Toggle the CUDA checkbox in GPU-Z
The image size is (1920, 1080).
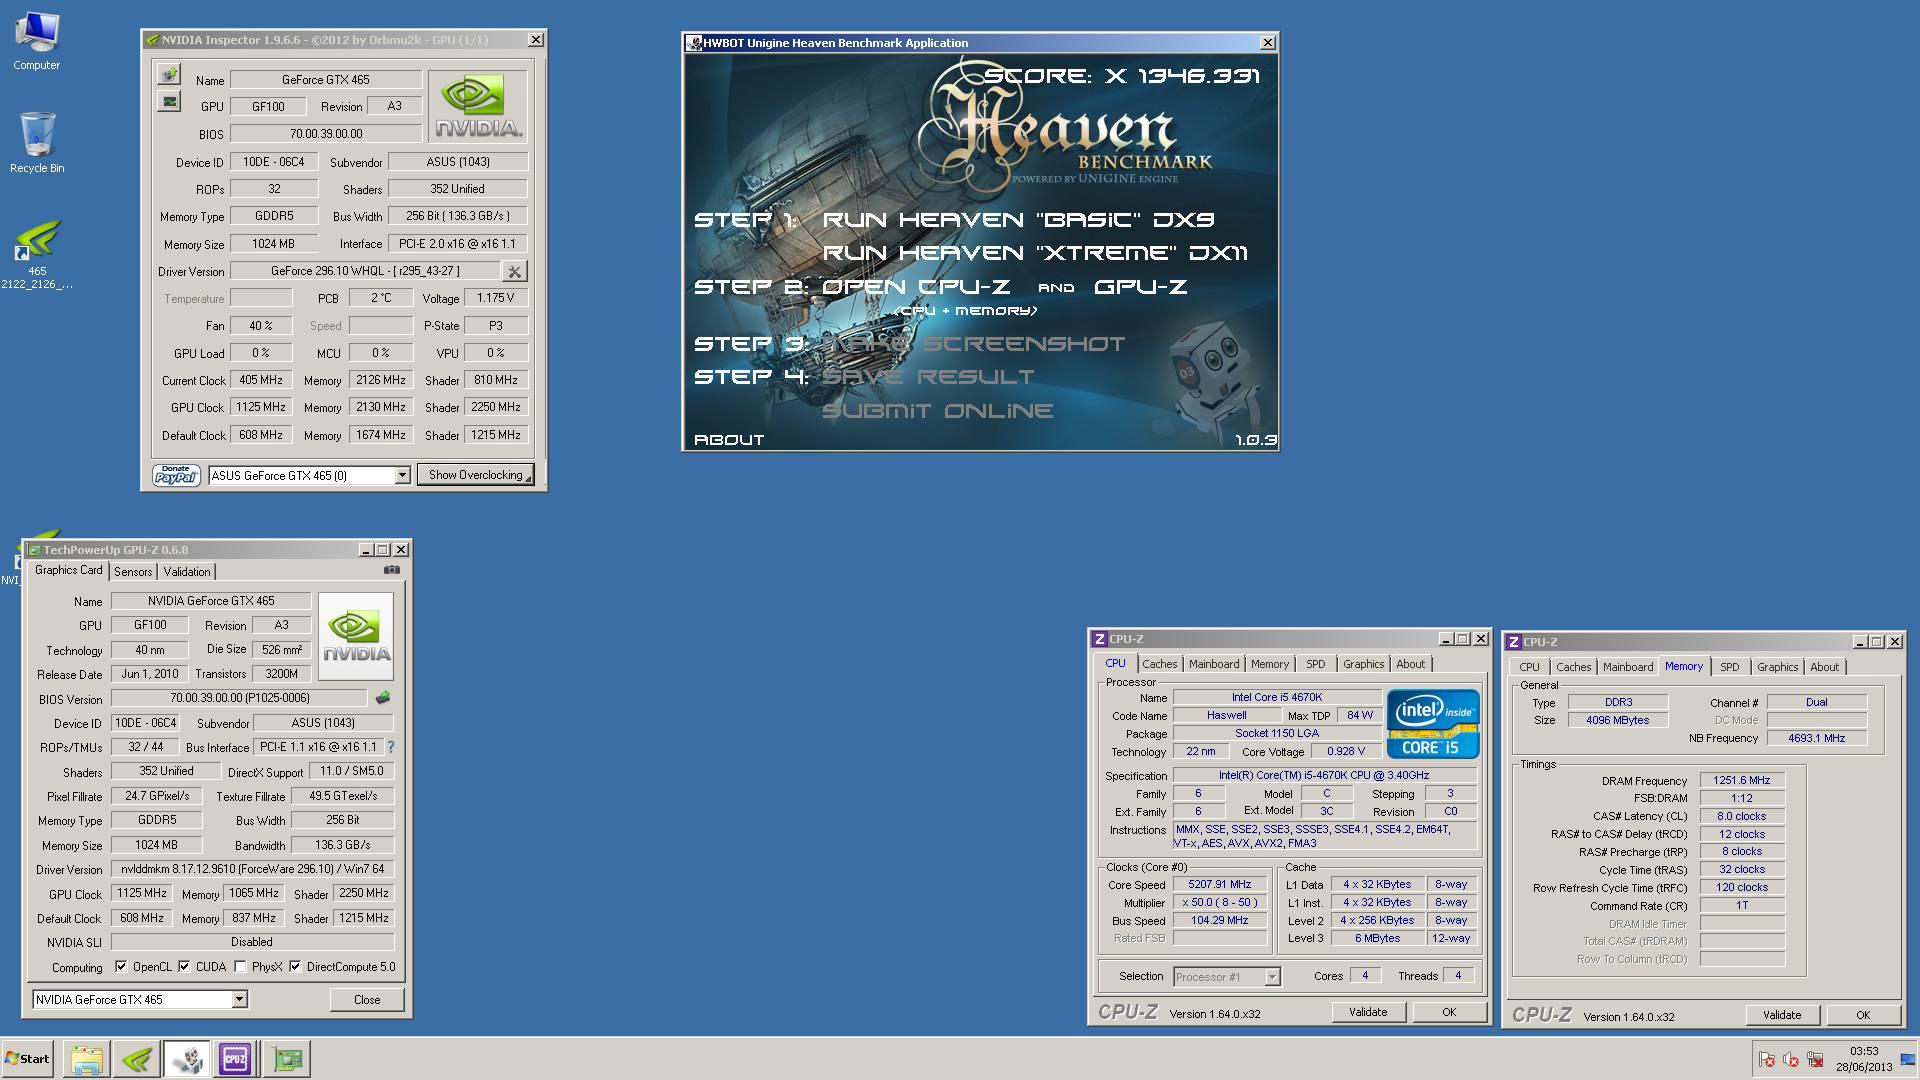184,967
